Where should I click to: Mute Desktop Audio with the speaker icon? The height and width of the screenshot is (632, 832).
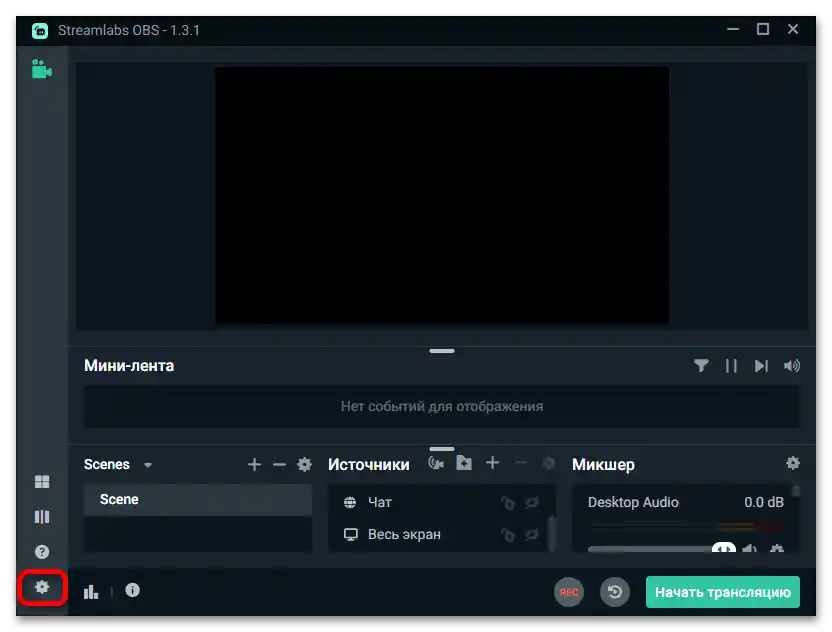749,549
